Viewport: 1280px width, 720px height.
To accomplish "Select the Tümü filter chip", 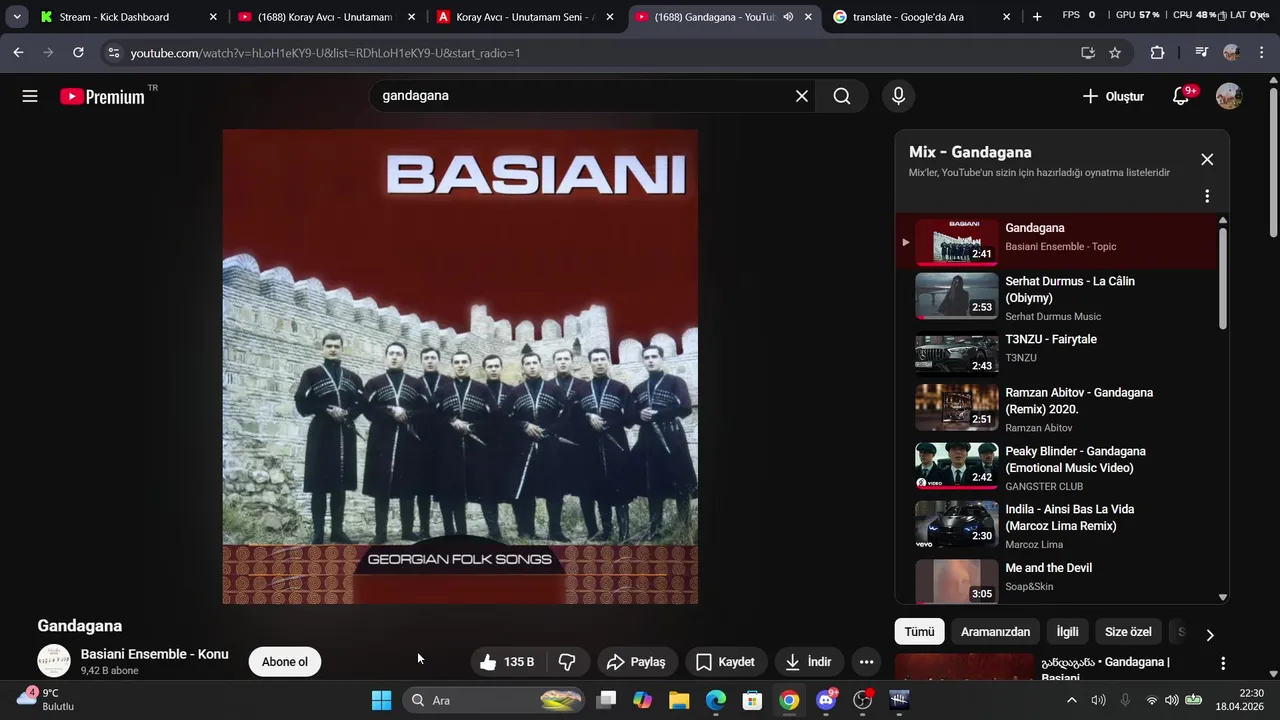I will coord(919,632).
